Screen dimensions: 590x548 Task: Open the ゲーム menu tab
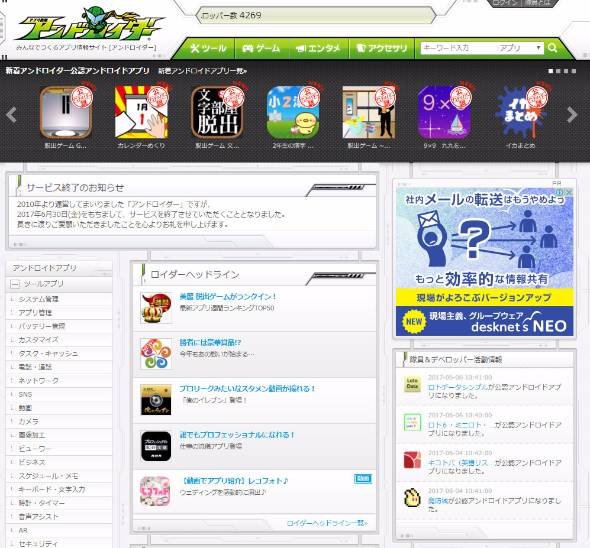[x=262, y=48]
